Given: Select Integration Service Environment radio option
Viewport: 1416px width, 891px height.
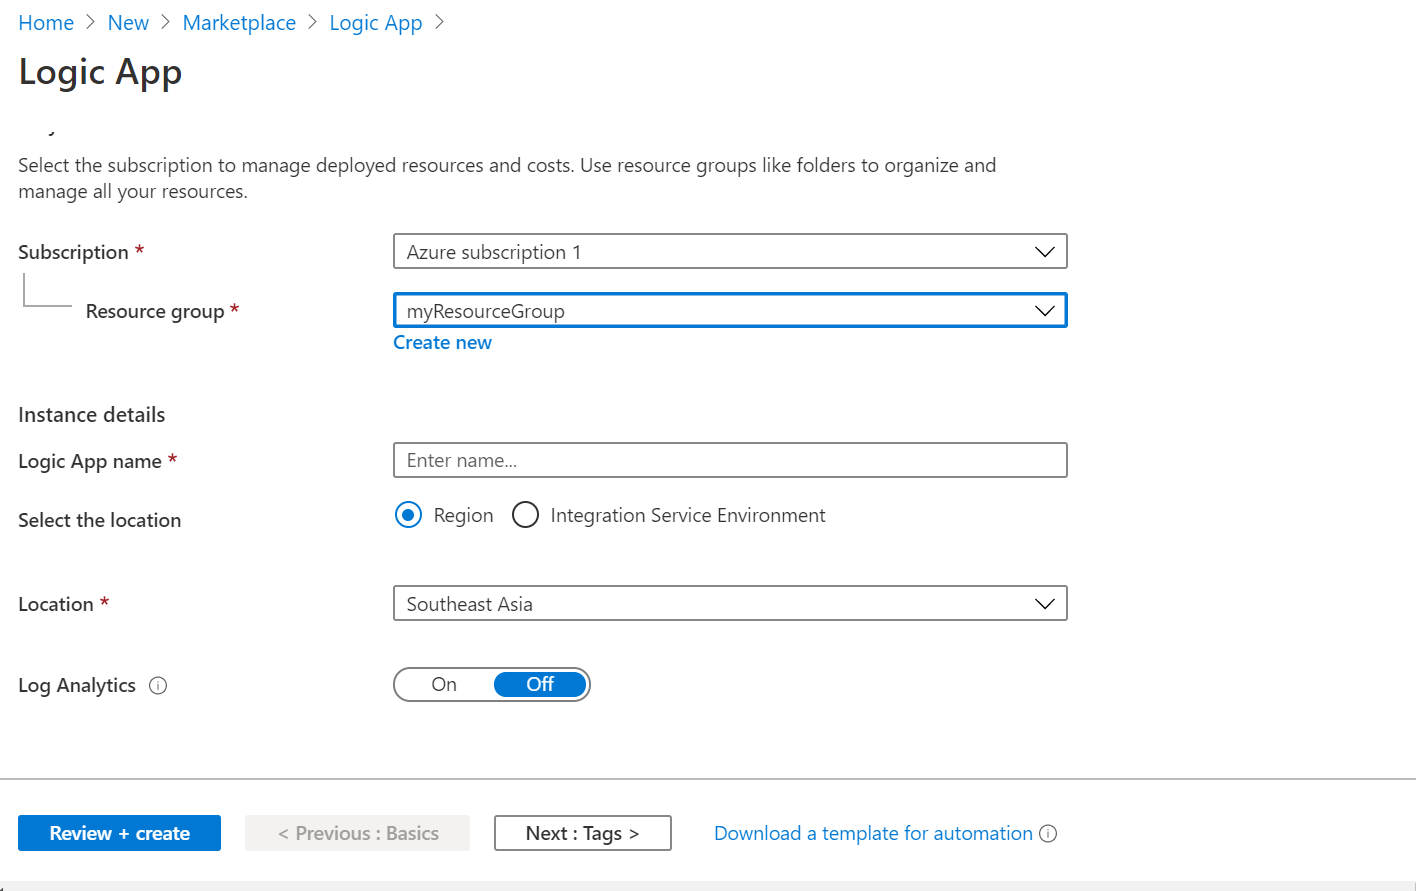Looking at the screenshot, I should coord(525,515).
